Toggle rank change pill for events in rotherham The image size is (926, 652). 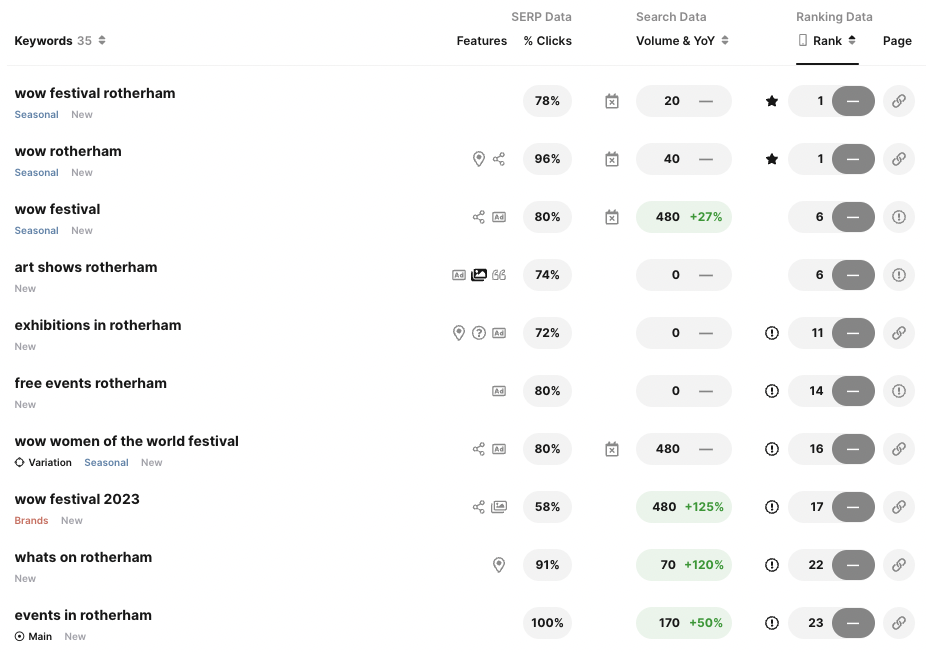(x=853, y=623)
